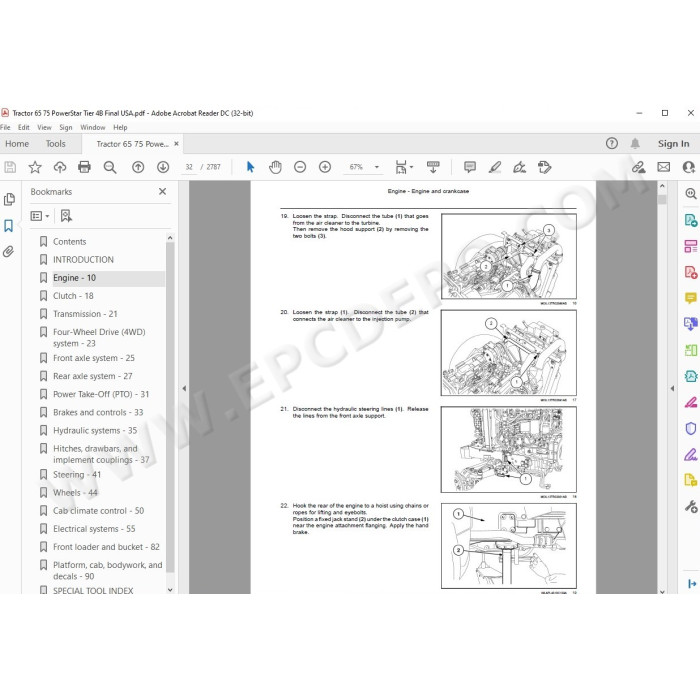Open the Attachments paperclip panel
This screenshot has height=700, width=700.
[x=8, y=252]
